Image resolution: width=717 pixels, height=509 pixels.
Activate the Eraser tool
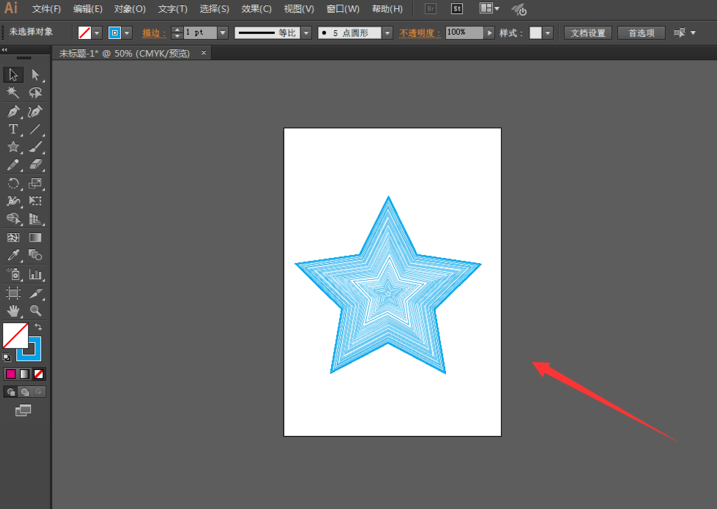36,165
